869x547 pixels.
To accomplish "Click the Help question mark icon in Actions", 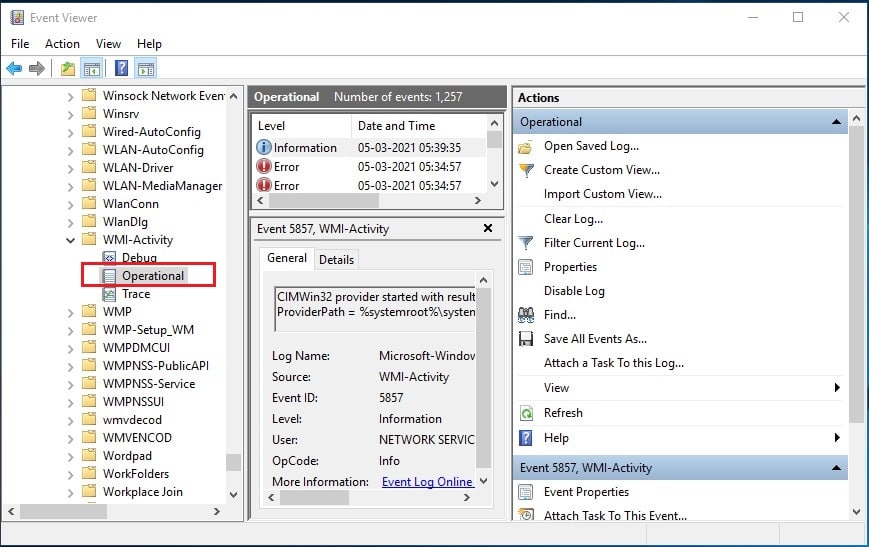I will [525, 438].
